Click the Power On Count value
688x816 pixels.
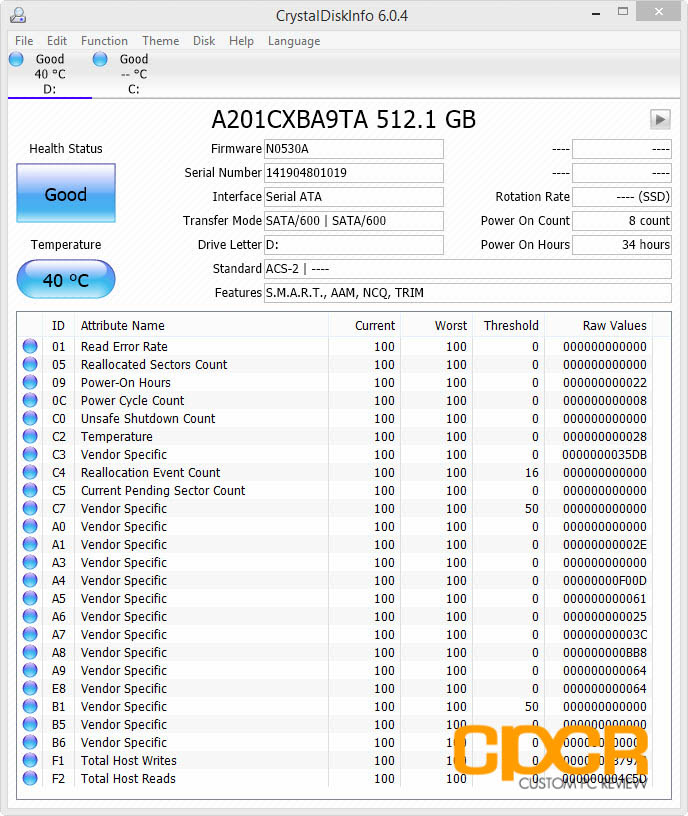tap(622, 221)
